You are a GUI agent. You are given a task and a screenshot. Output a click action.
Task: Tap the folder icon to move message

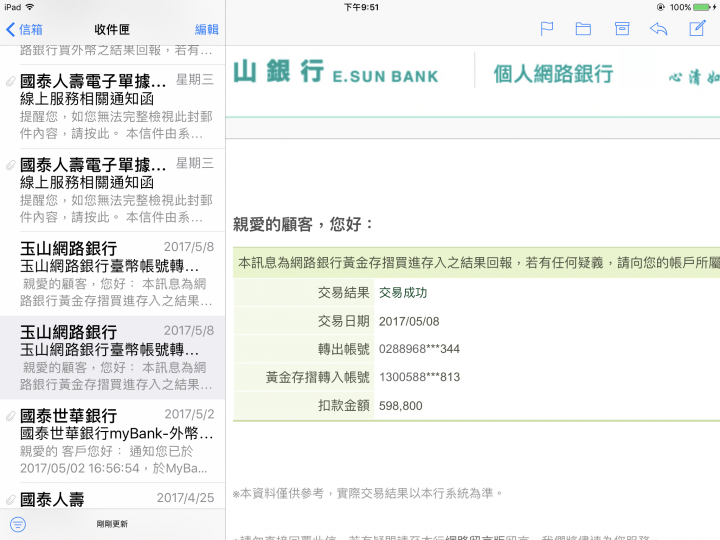pos(583,29)
